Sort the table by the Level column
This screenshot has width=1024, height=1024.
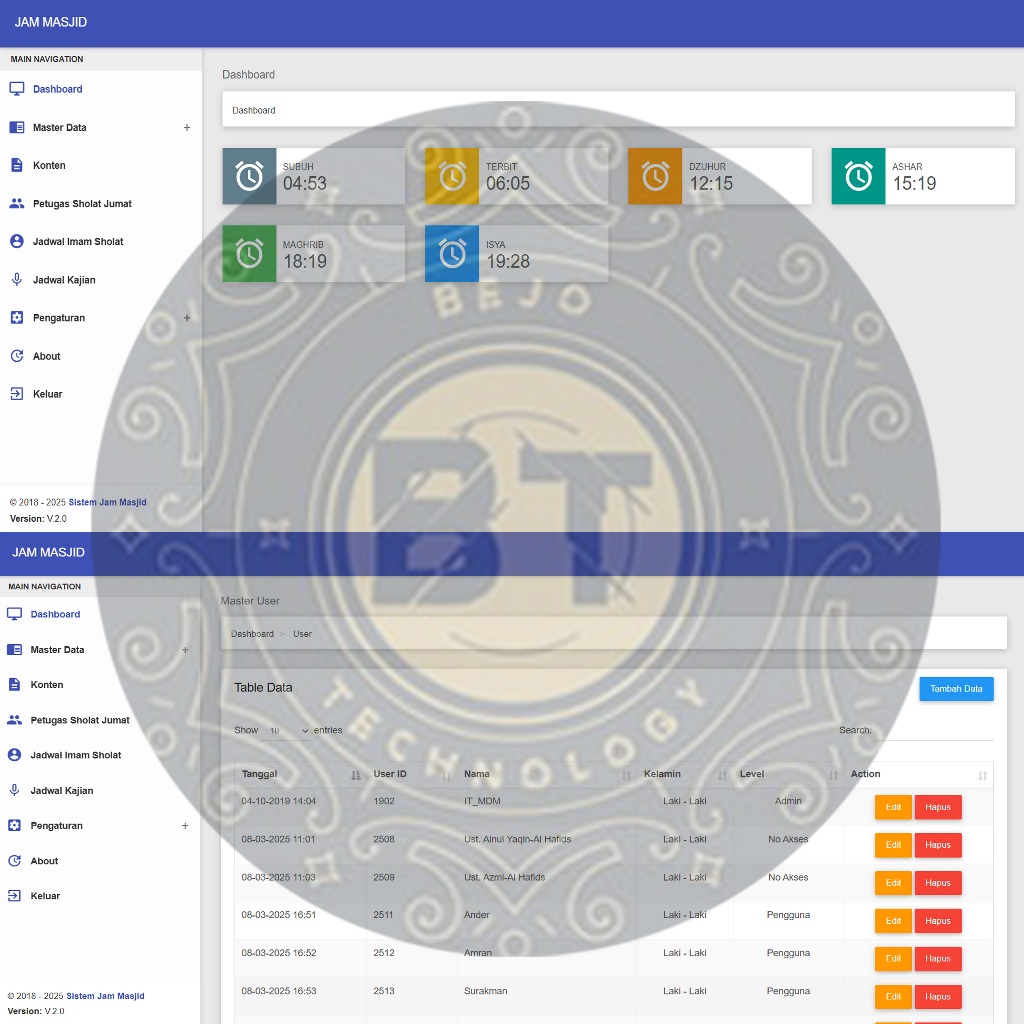[788, 774]
